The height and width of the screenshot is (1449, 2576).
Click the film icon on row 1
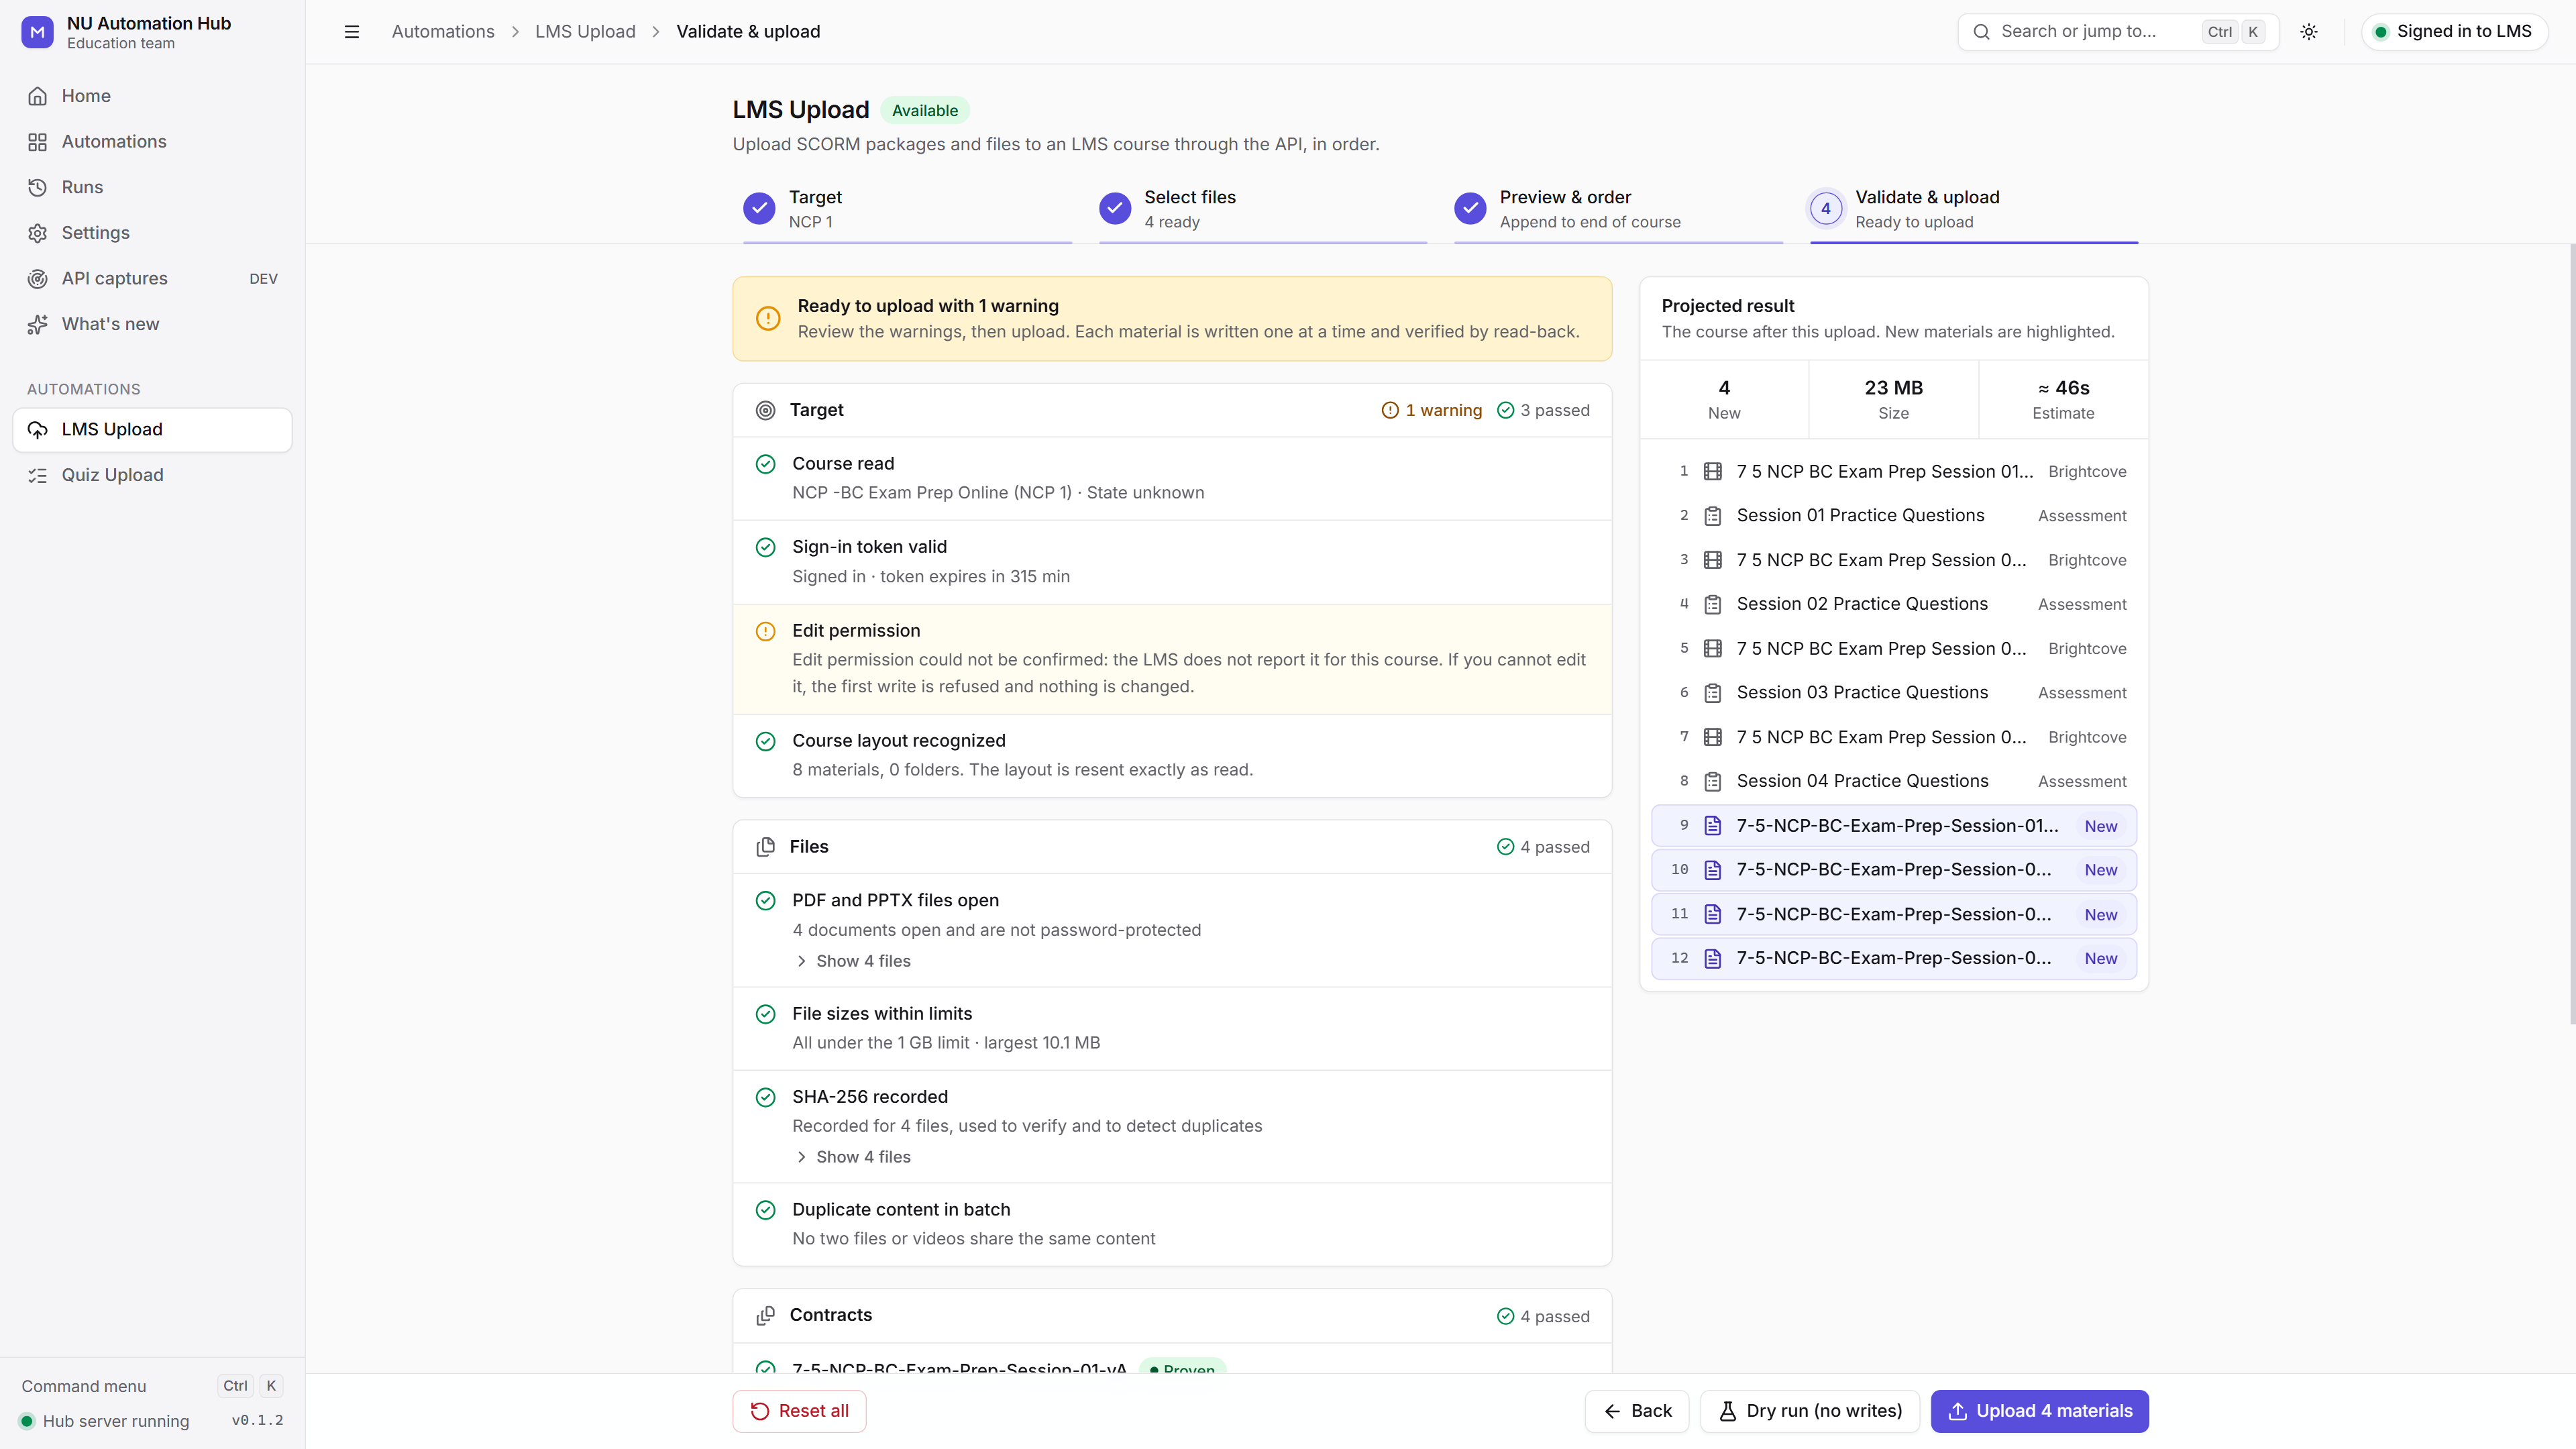click(1712, 471)
